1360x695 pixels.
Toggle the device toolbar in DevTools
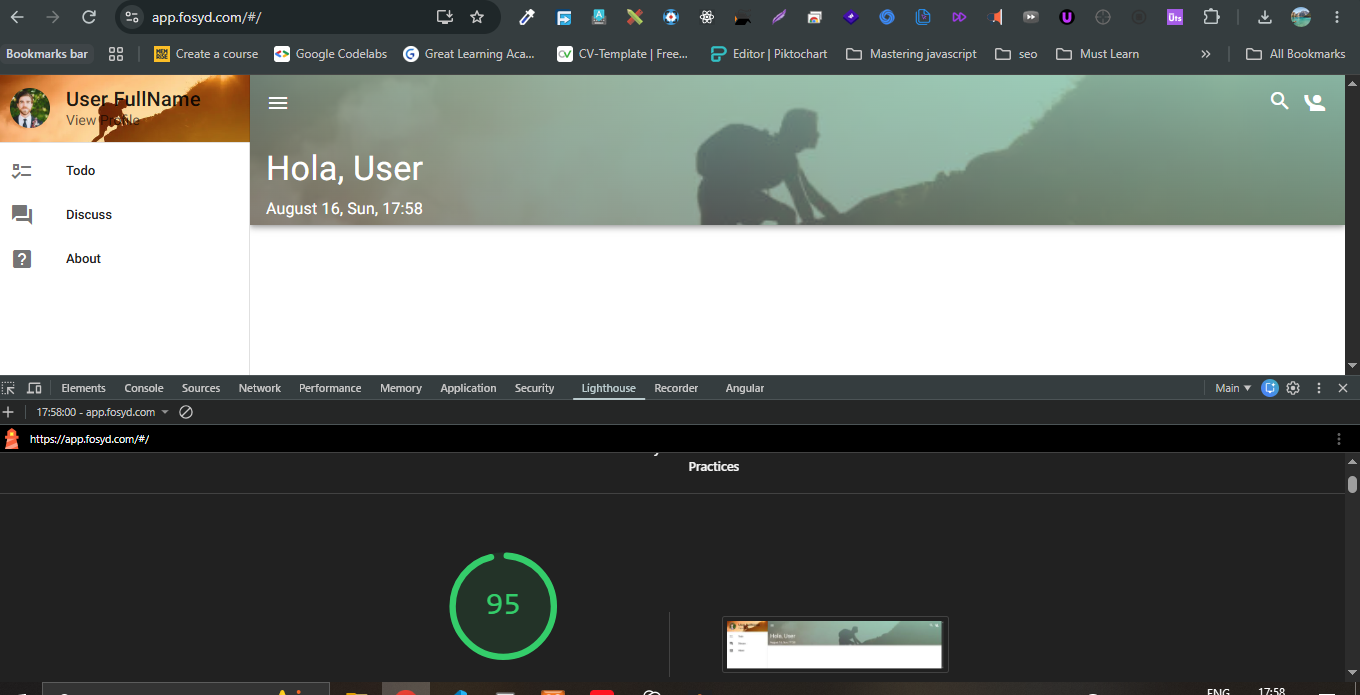(x=34, y=388)
